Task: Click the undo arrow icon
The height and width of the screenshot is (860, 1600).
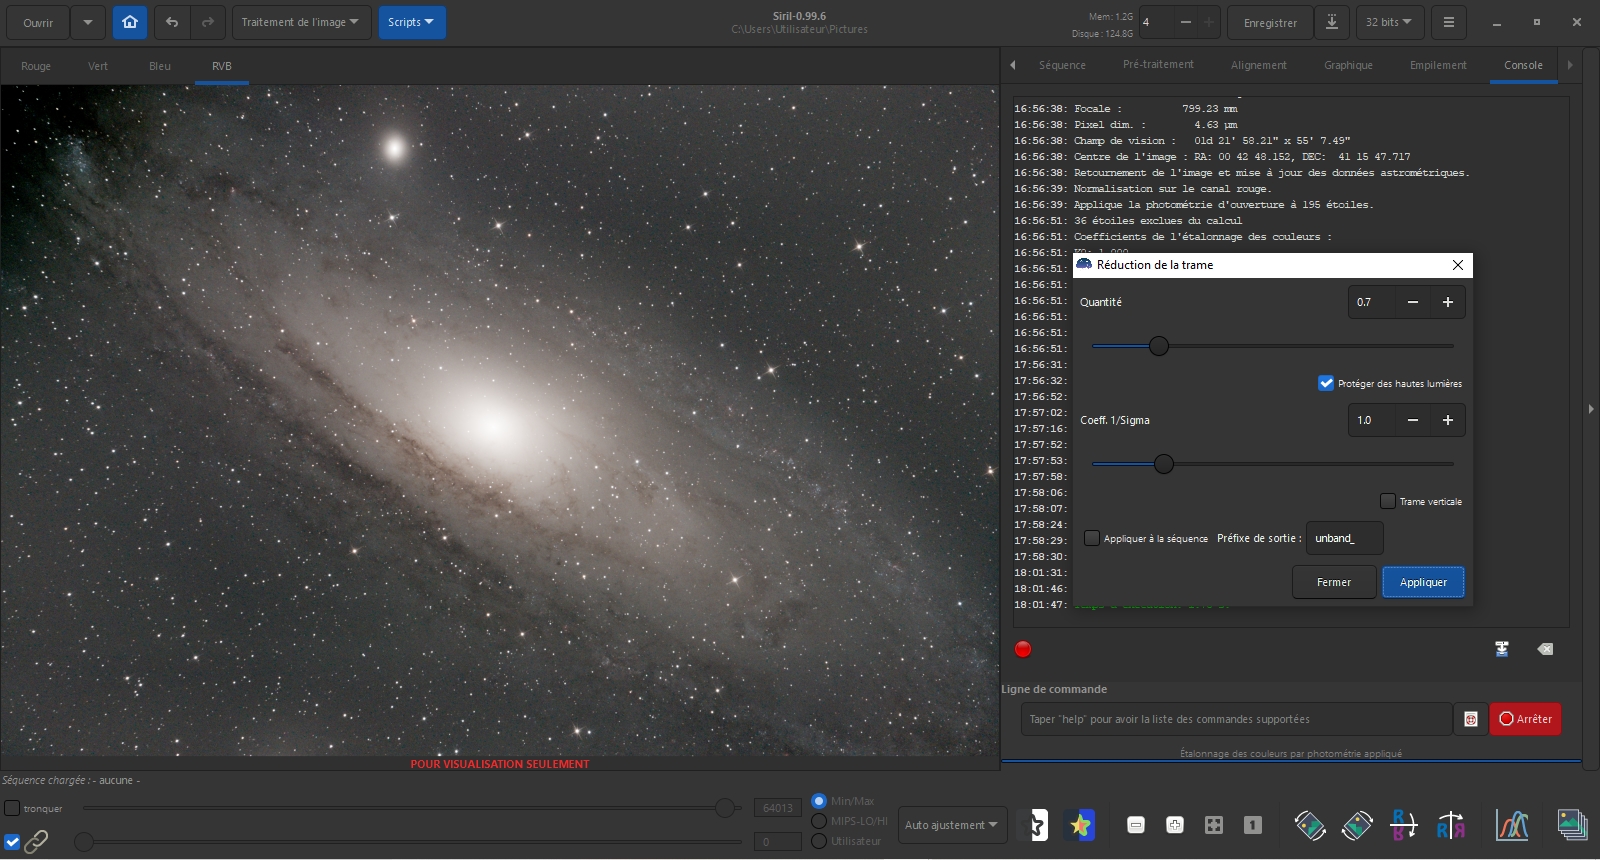Action: pos(172,22)
